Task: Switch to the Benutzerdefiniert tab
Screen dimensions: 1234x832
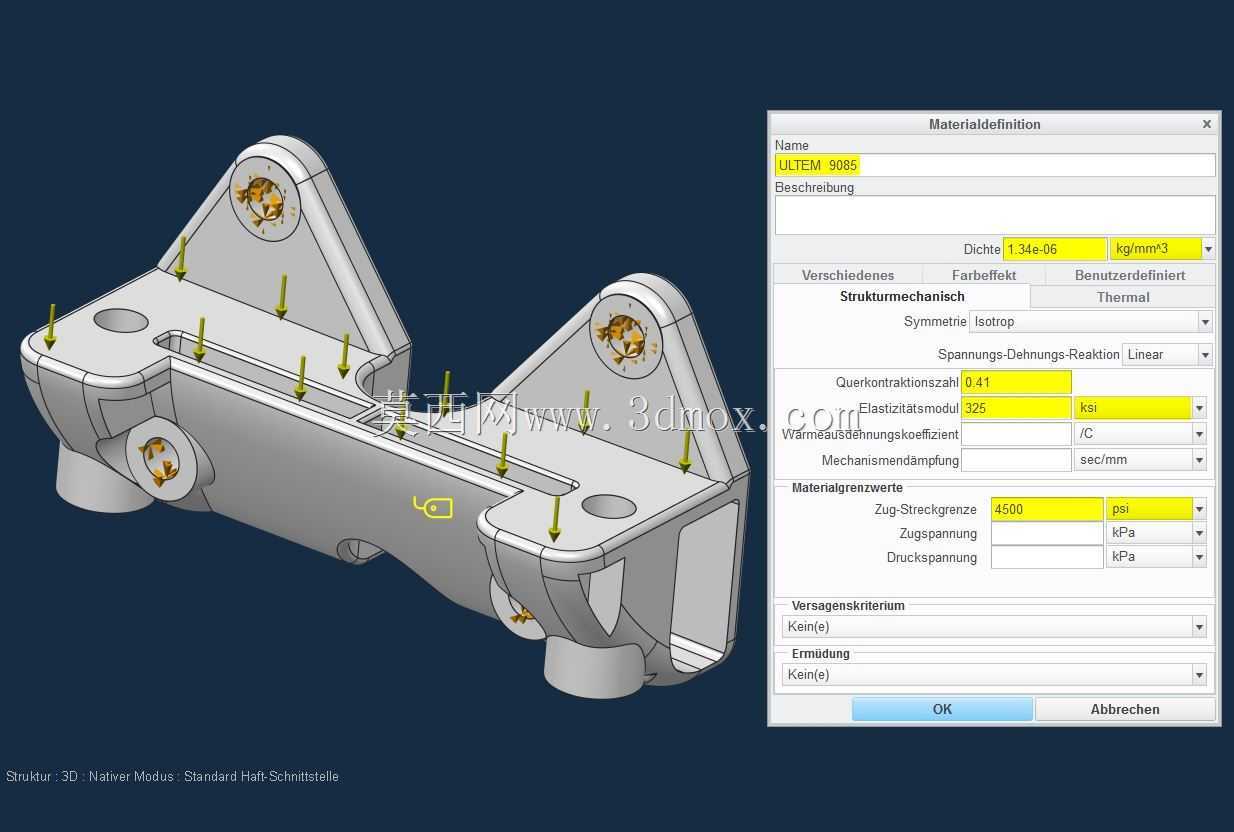Action: pyautogui.click(x=1130, y=275)
